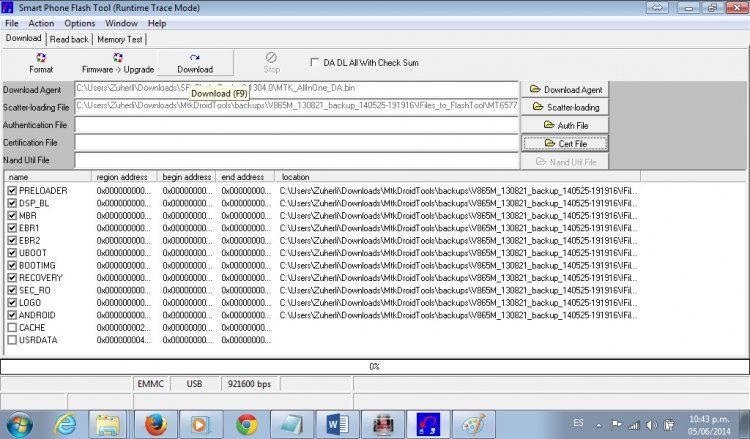Click the Download Agent path field
Screen dimensions: 750x439
(x=297, y=89)
